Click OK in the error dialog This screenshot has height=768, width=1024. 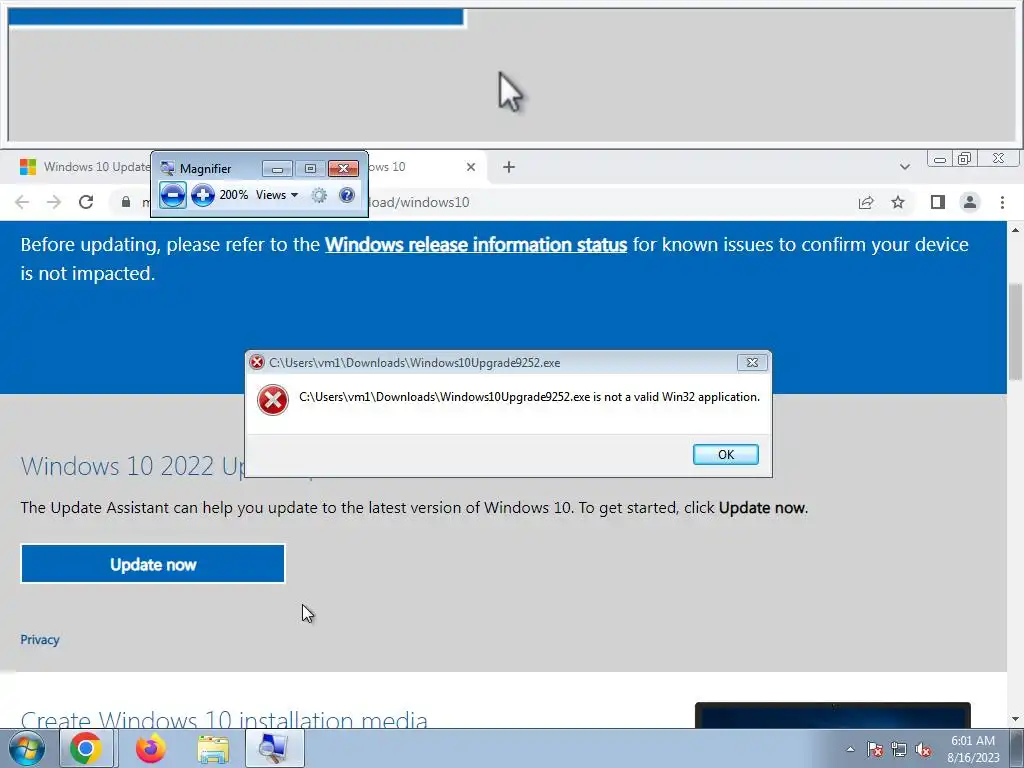pyautogui.click(x=726, y=455)
